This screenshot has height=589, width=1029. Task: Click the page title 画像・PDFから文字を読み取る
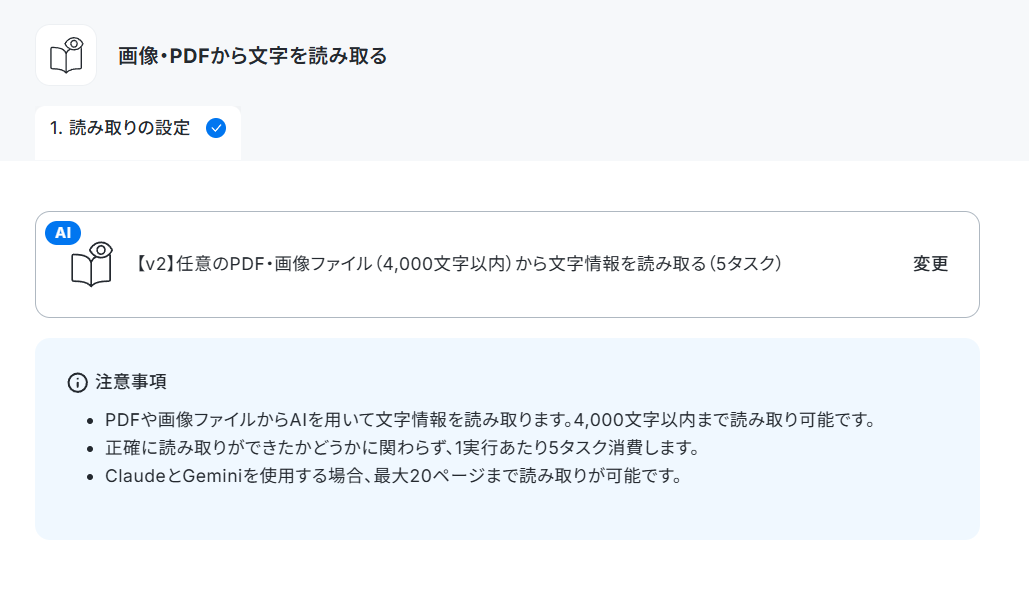tap(253, 56)
